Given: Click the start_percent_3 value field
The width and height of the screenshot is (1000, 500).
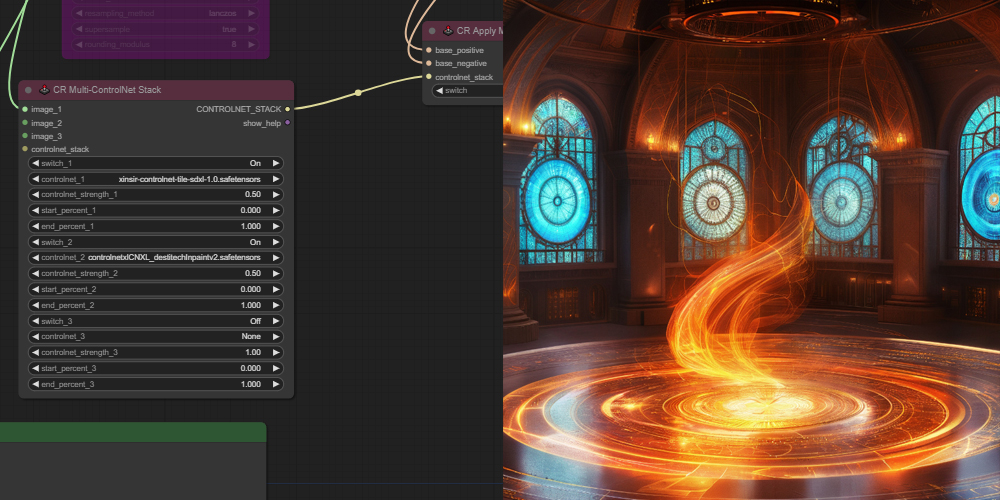Looking at the screenshot, I should (x=156, y=369).
